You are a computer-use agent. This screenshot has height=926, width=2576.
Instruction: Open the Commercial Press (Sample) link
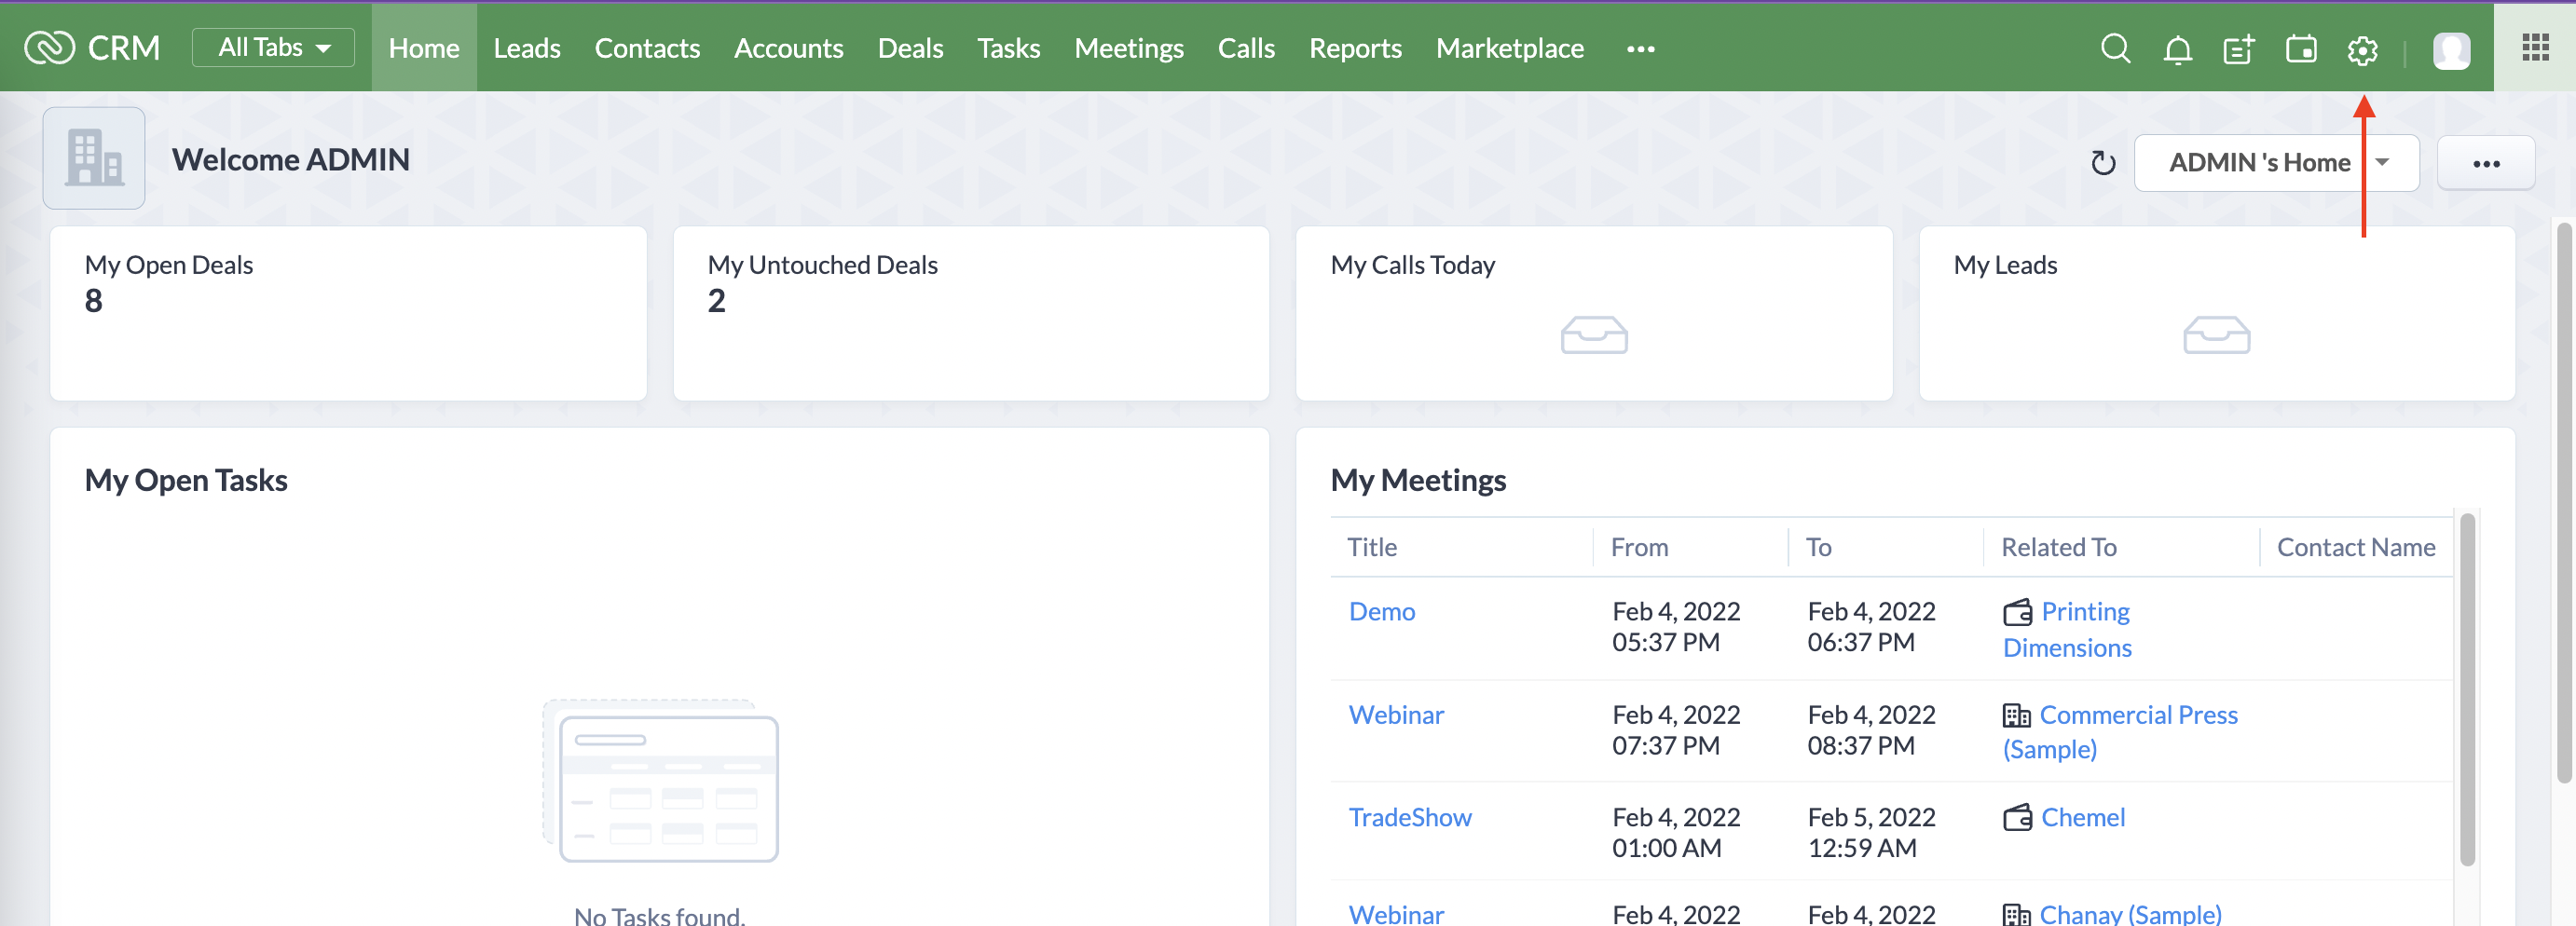point(2120,732)
